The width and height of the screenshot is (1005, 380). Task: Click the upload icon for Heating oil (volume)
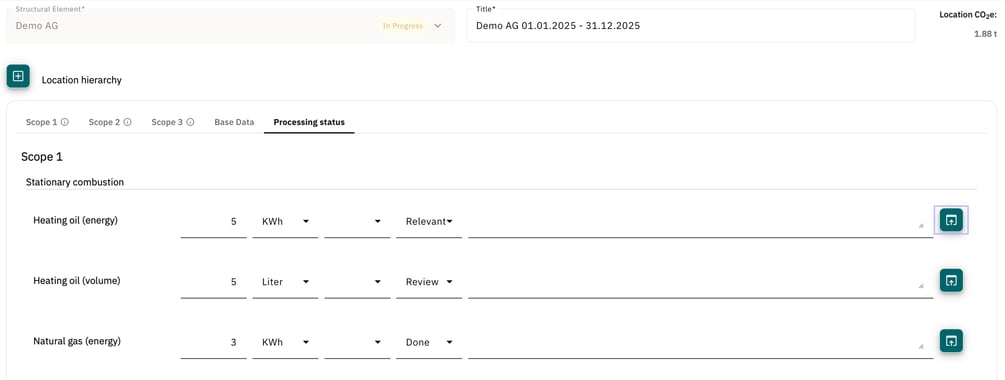coord(951,280)
